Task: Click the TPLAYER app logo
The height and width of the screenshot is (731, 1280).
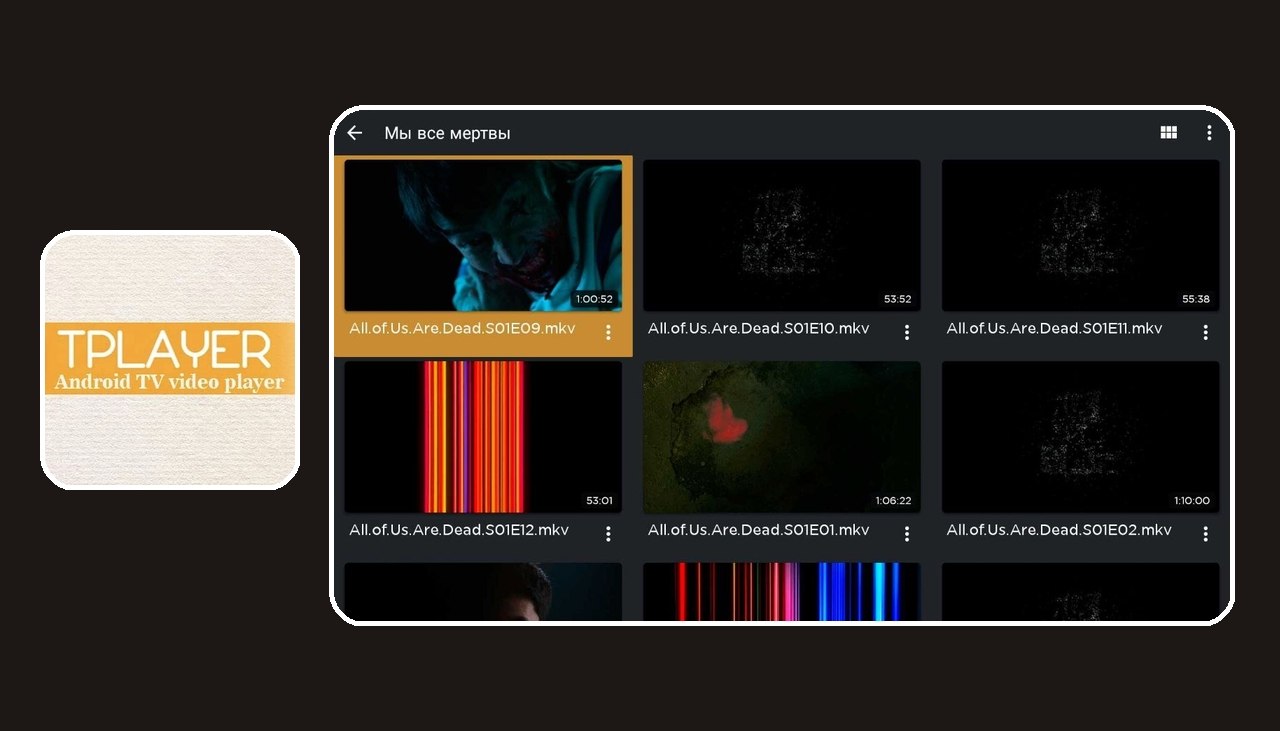Action: [170, 360]
